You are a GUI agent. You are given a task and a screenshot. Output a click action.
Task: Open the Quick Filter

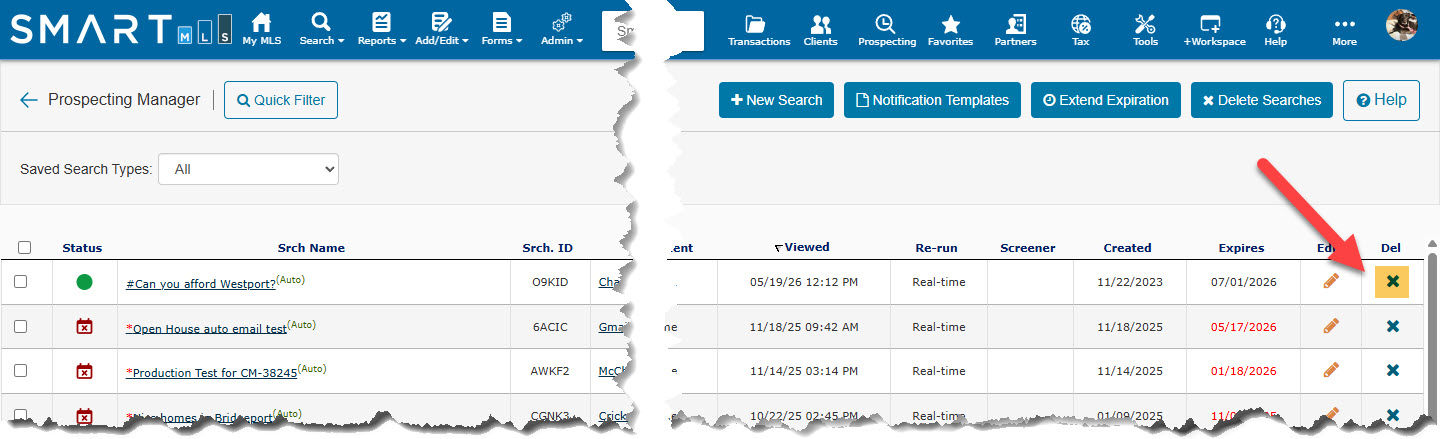point(281,100)
